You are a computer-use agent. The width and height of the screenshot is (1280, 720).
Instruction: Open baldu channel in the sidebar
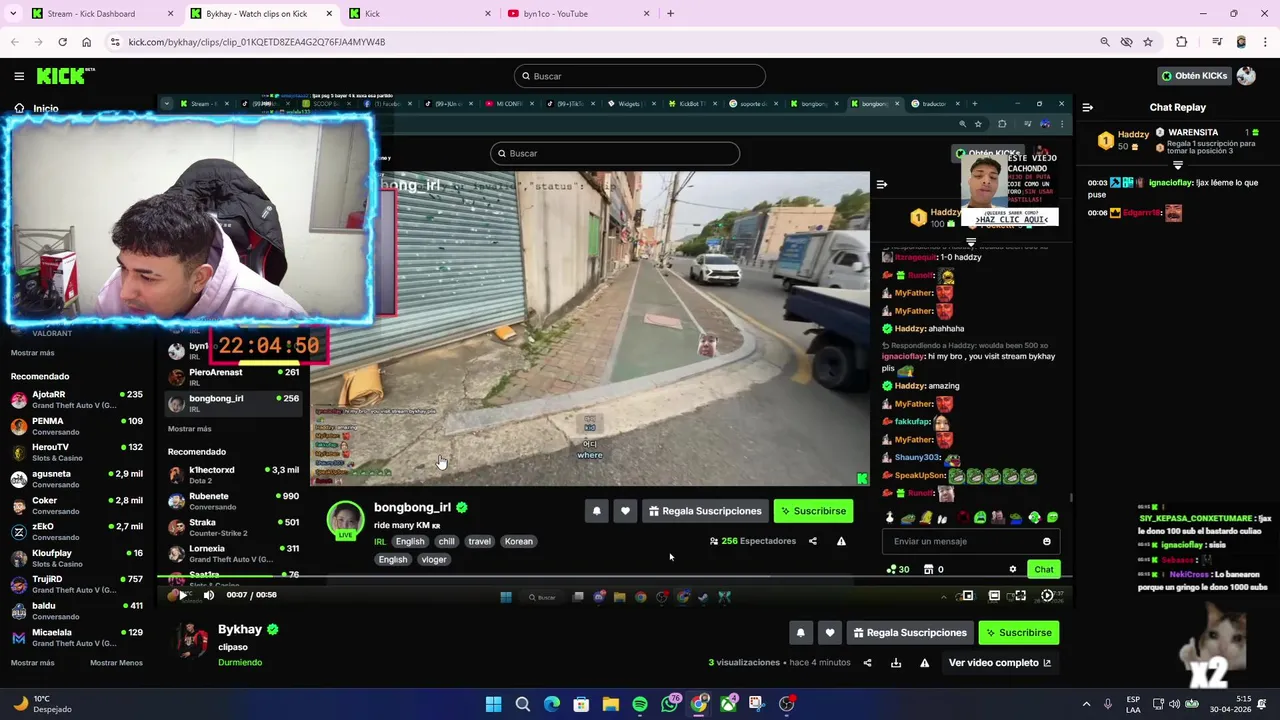pos(77,610)
